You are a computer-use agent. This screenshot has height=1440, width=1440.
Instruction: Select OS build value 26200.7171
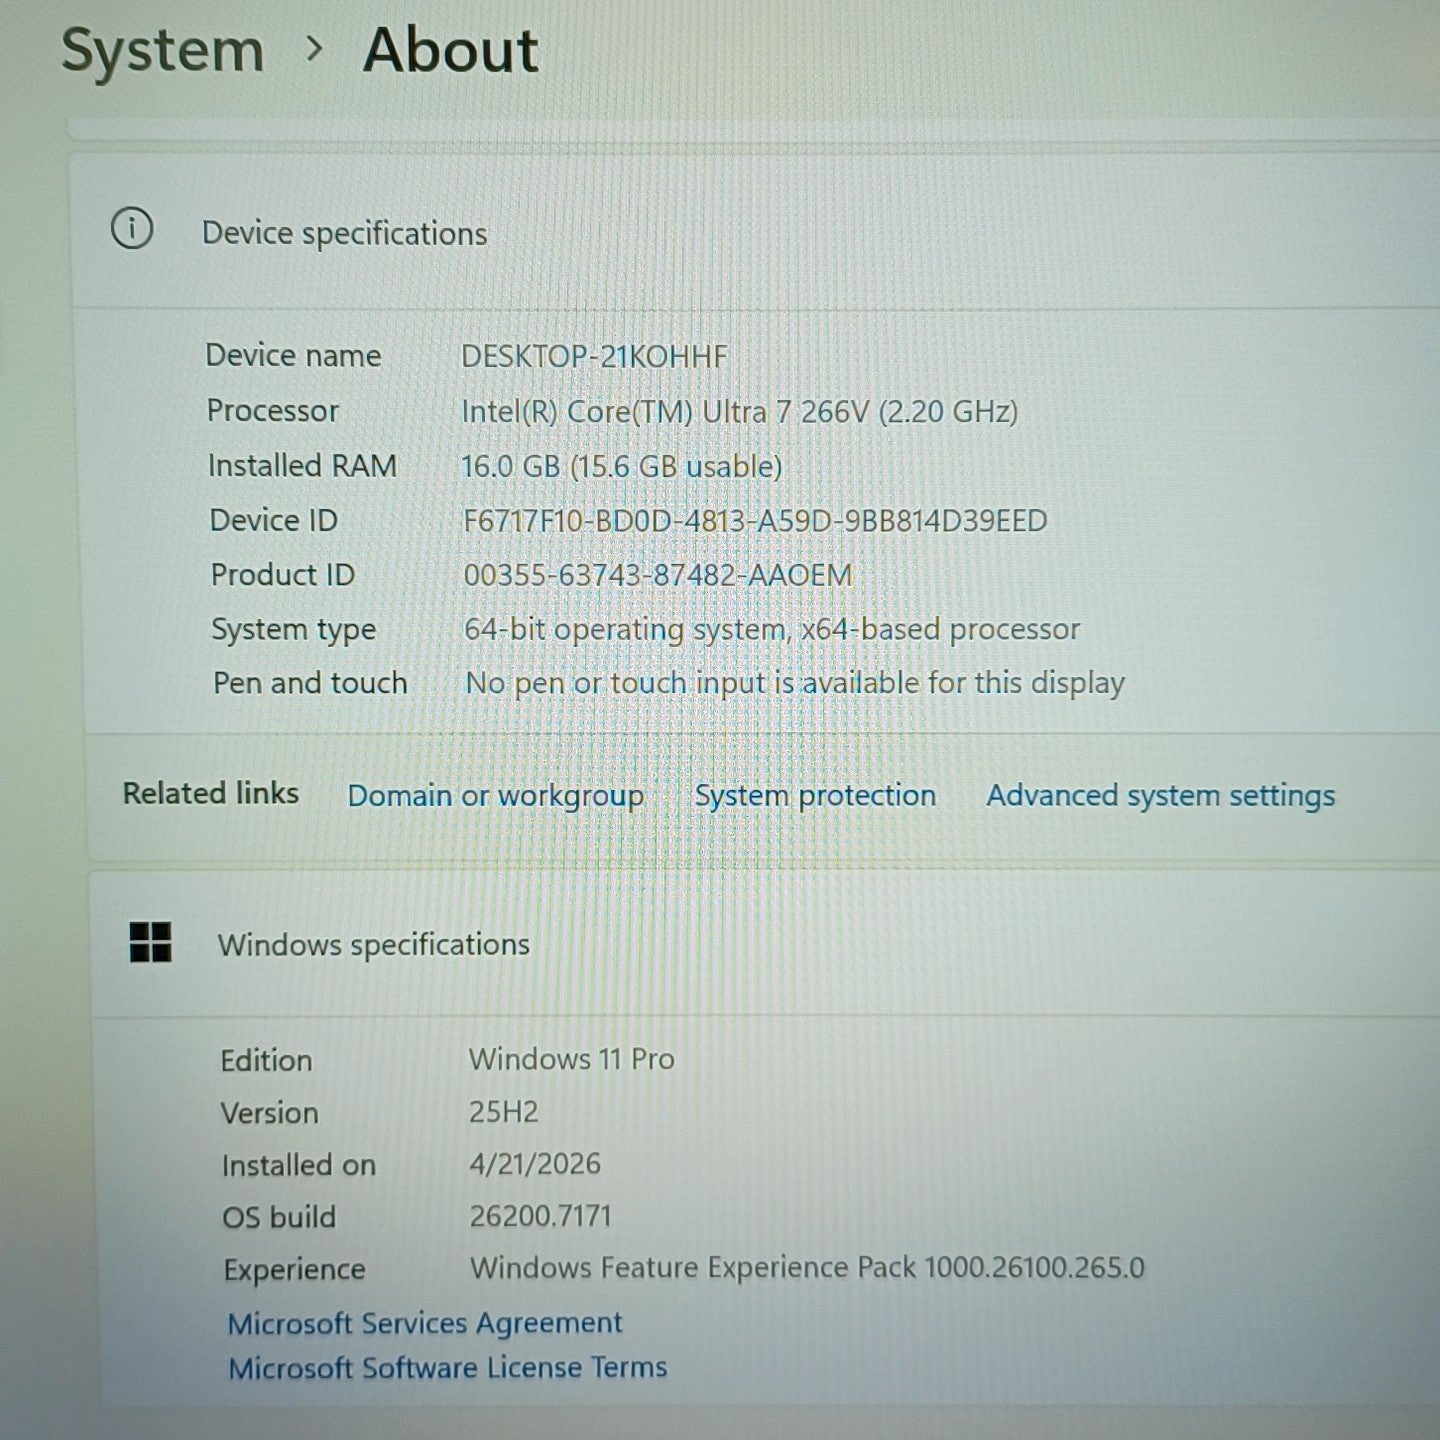pyautogui.click(x=540, y=1216)
